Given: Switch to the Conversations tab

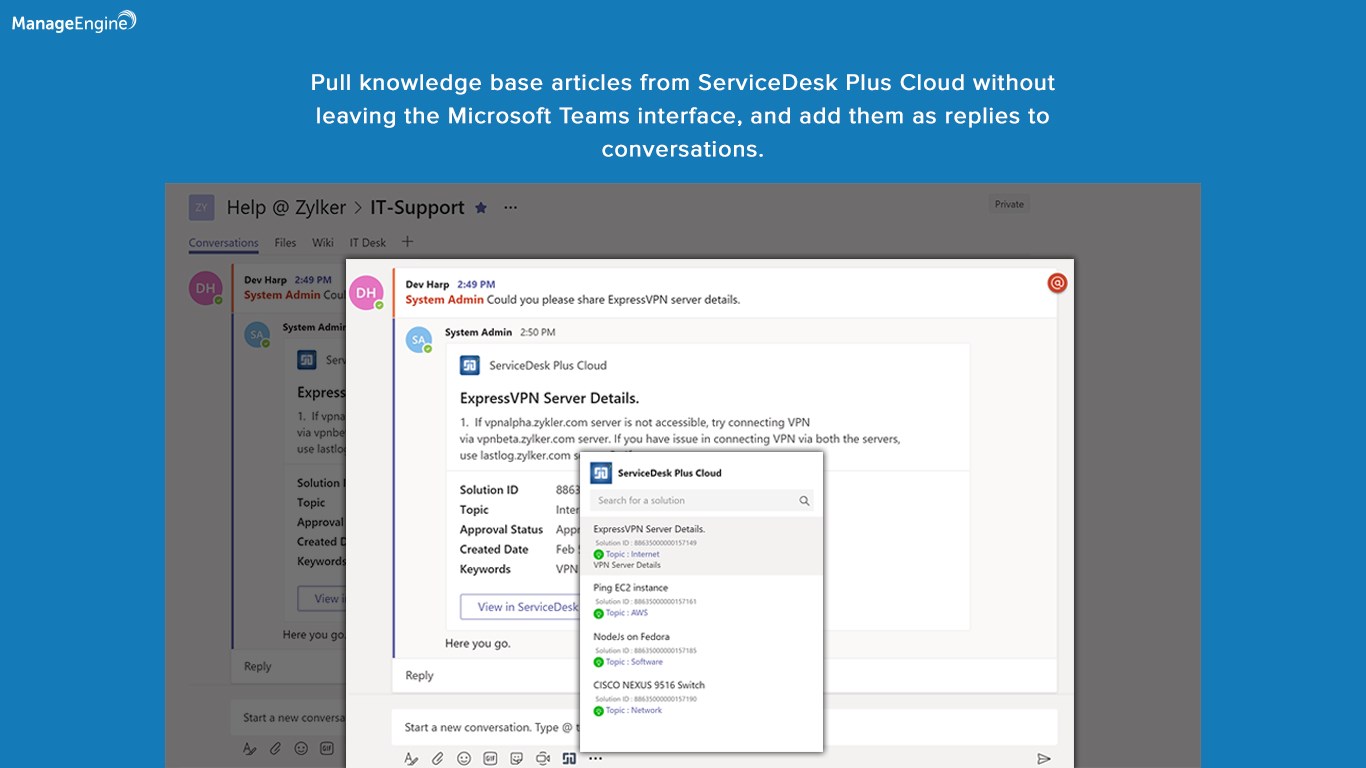Looking at the screenshot, I should tap(224, 242).
